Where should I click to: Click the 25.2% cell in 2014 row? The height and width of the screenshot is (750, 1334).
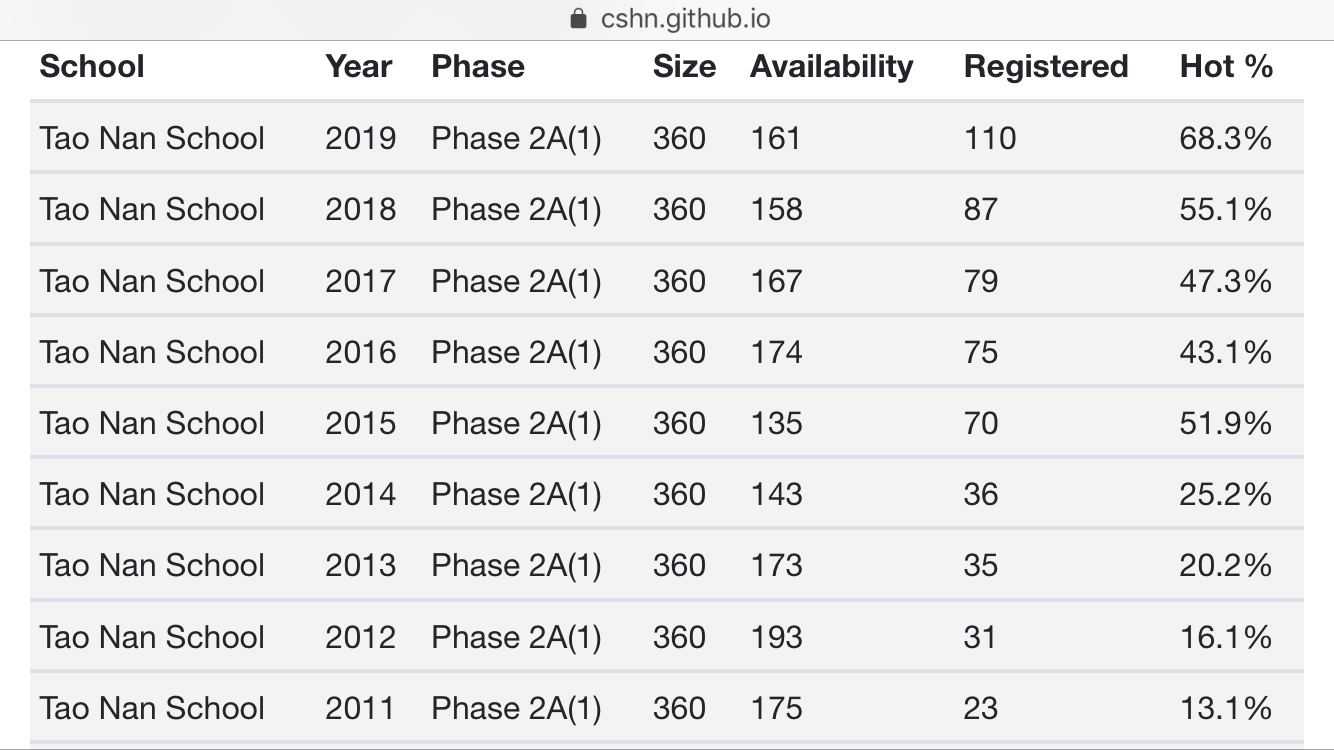(1225, 494)
